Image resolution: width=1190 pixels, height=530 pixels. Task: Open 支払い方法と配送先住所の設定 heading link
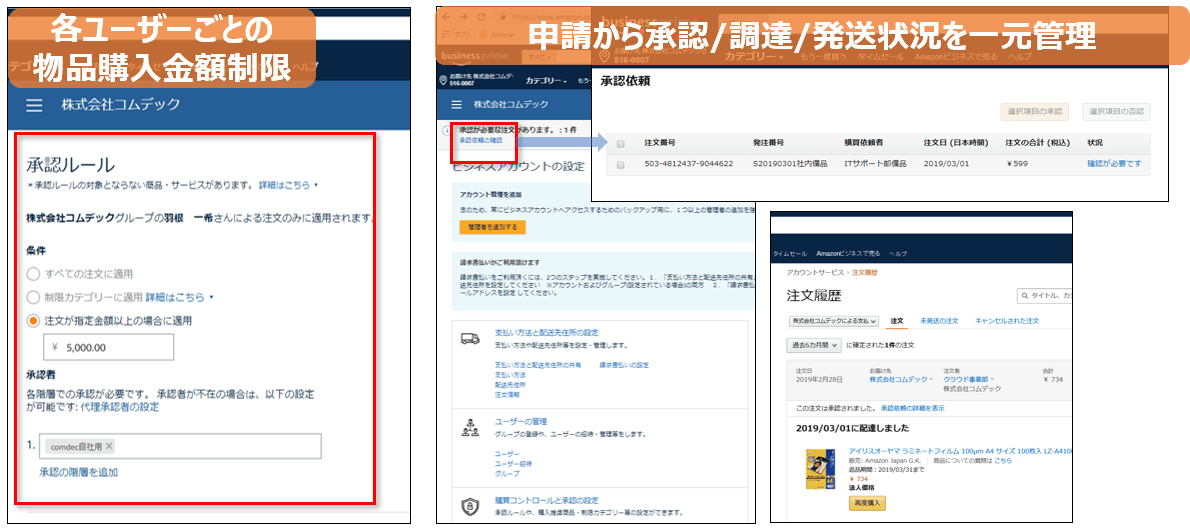coord(546,333)
